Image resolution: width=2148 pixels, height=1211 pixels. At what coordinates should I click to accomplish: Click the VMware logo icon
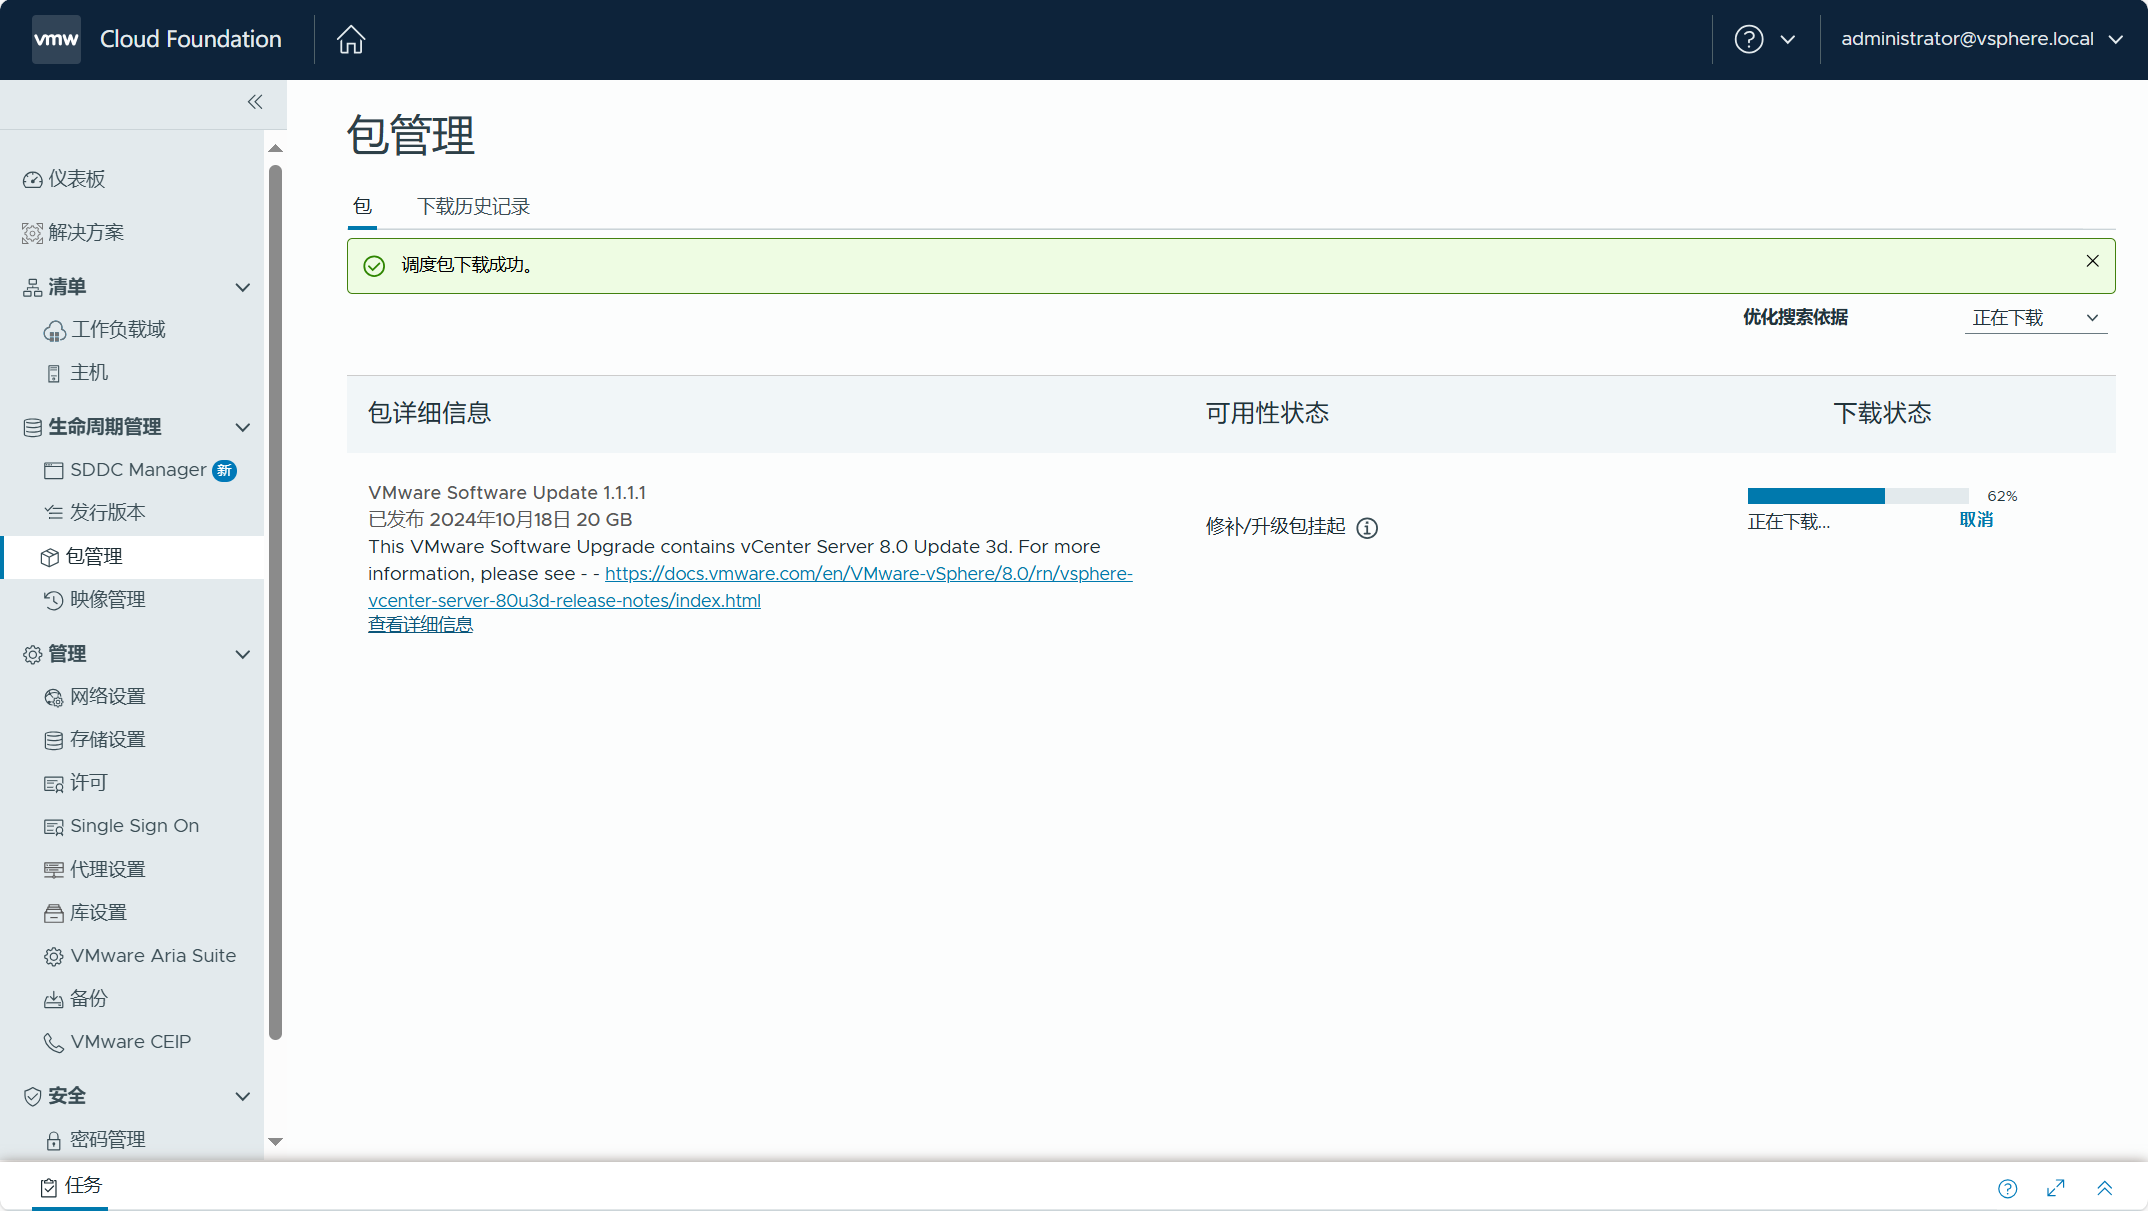(56, 39)
